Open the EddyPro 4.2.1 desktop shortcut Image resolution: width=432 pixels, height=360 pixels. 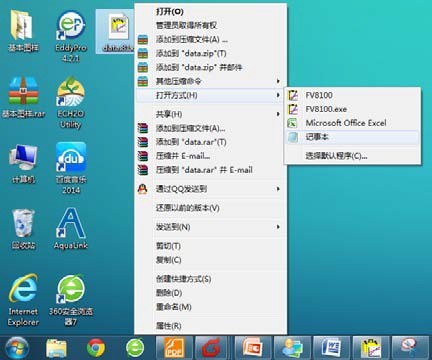click(71, 36)
